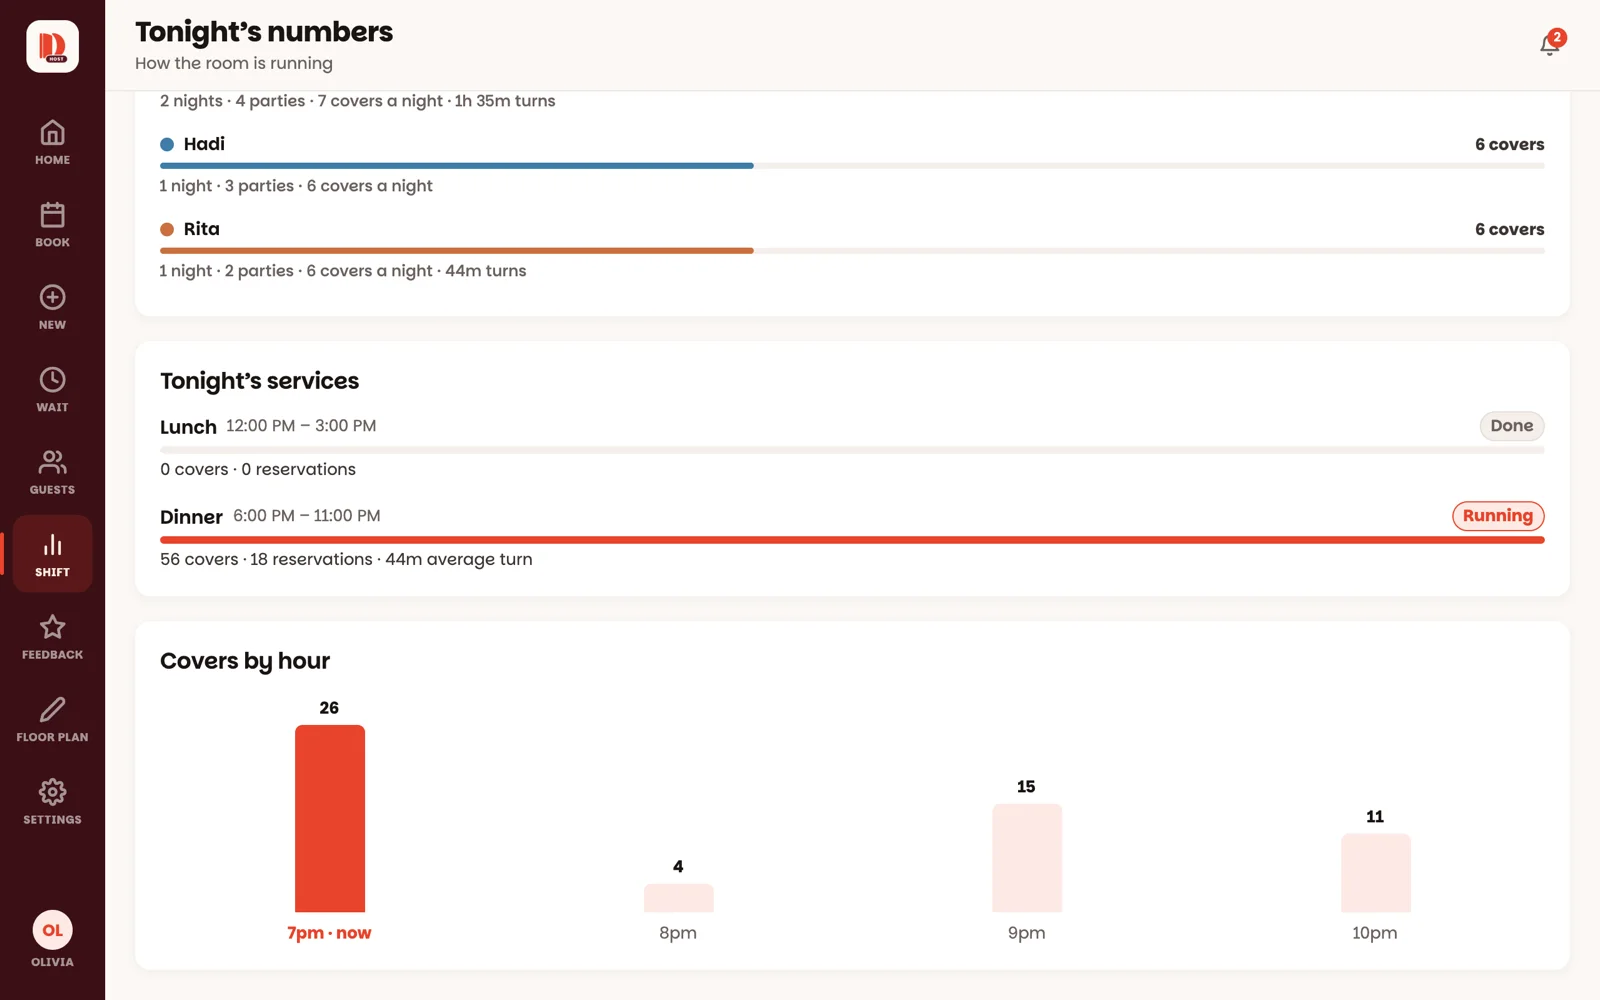The image size is (1600, 1000).
Task: Select the 7pm covers bar
Action: (330, 818)
